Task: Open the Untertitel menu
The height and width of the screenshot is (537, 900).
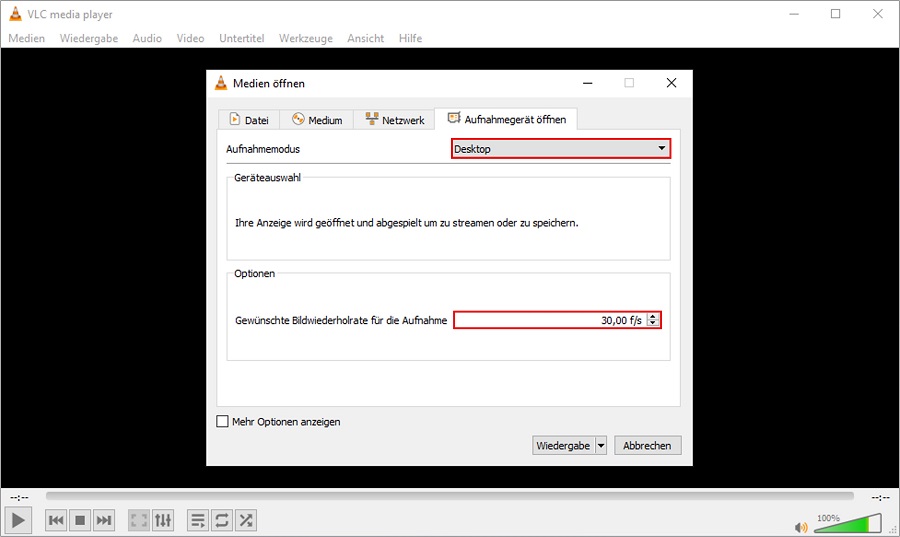Action: pyautogui.click(x=242, y=38)
